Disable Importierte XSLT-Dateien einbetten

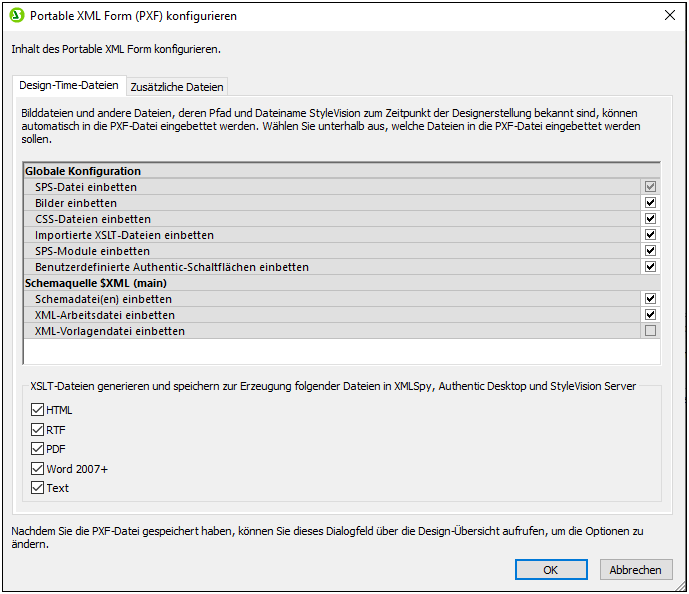click(x=650, y=235)
